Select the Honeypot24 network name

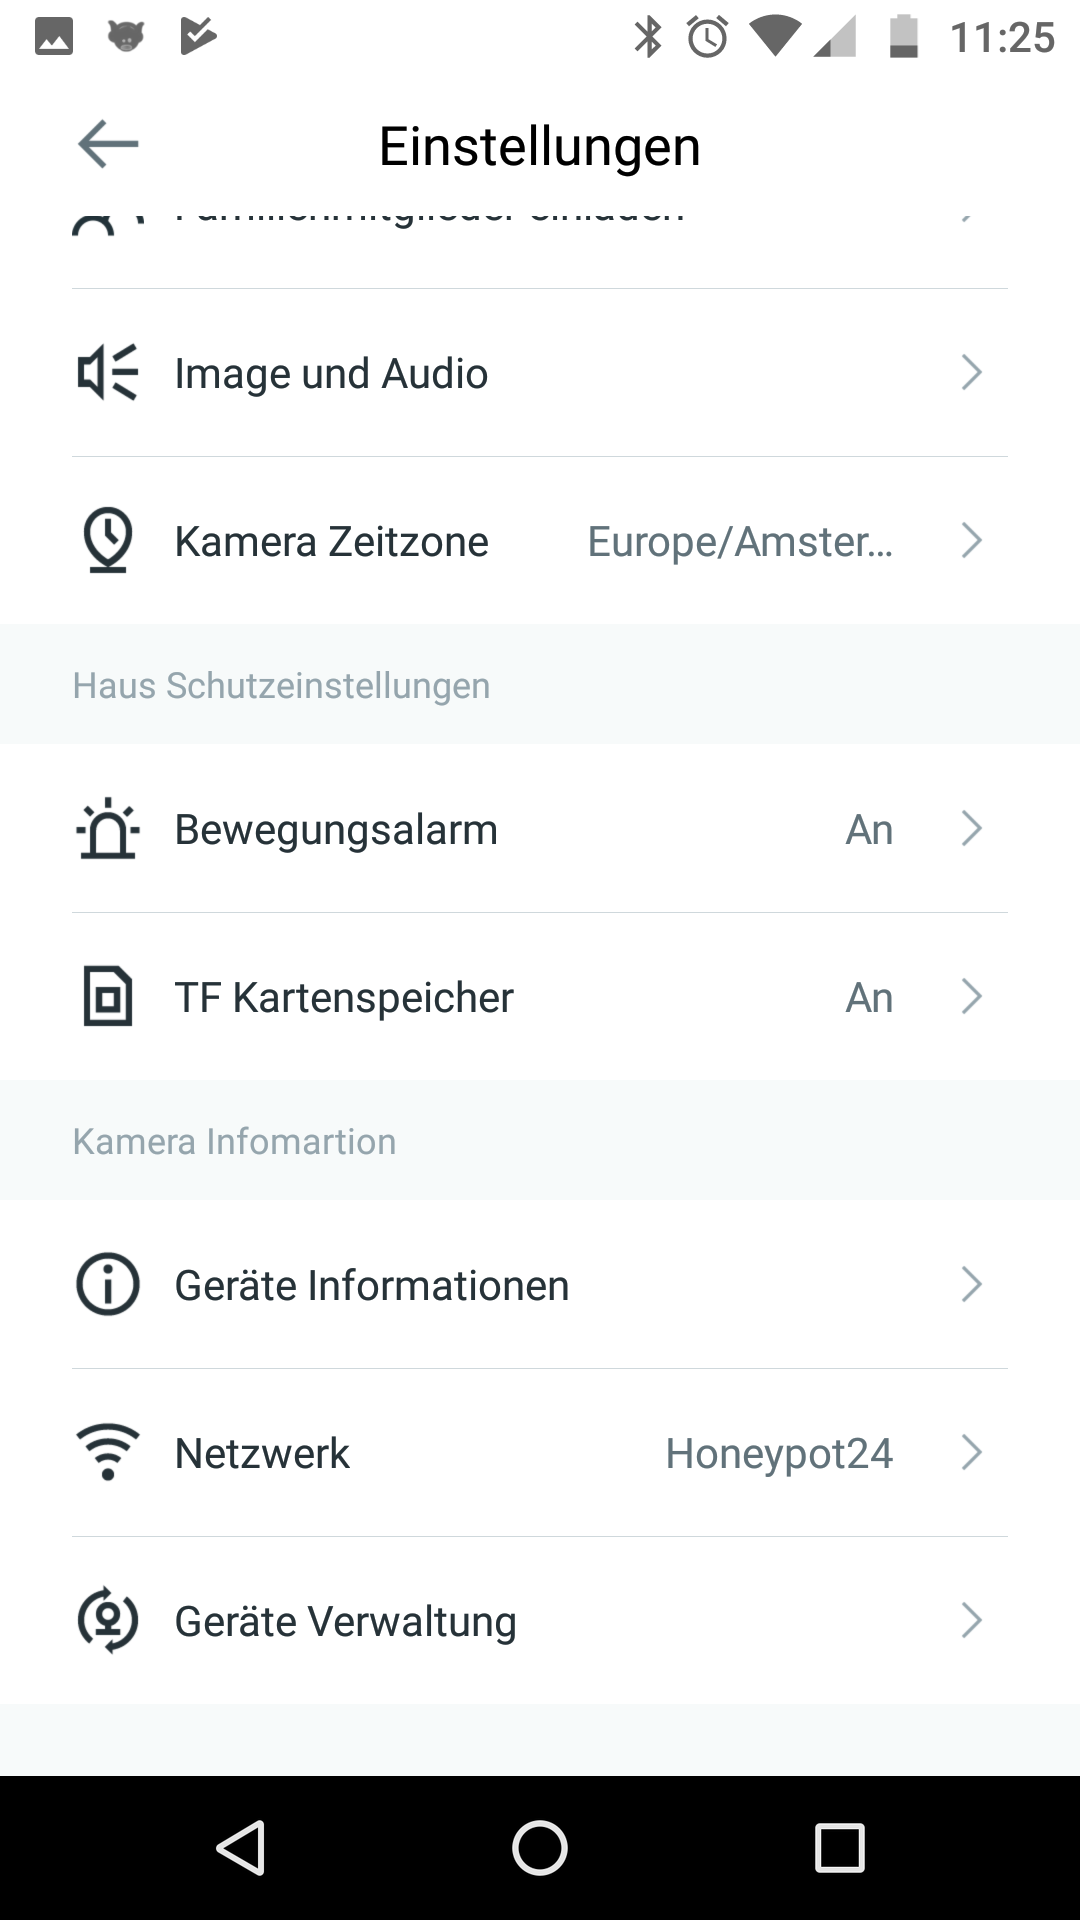point(779,1454)
